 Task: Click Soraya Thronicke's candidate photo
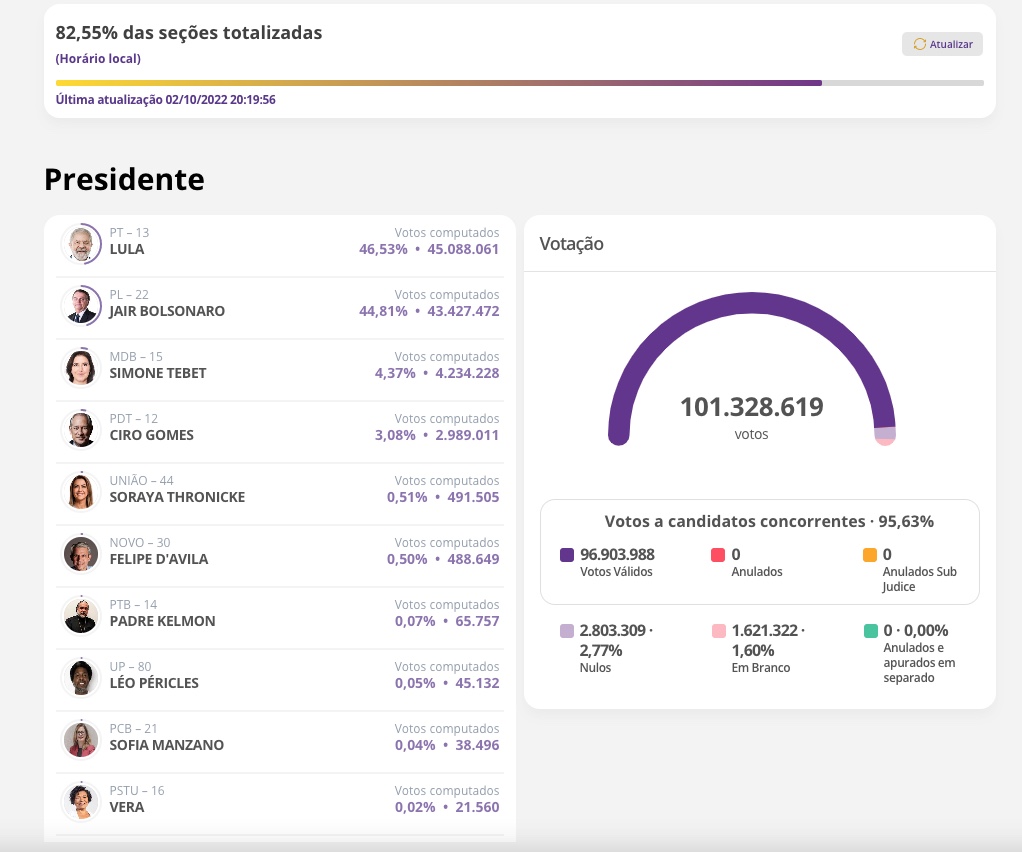(x=80, y=491)
